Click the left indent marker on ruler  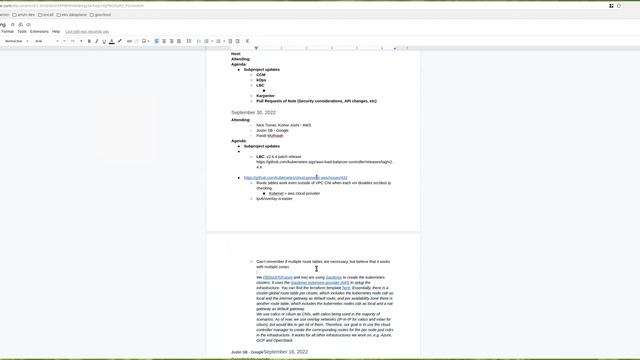tap(256, 48)
